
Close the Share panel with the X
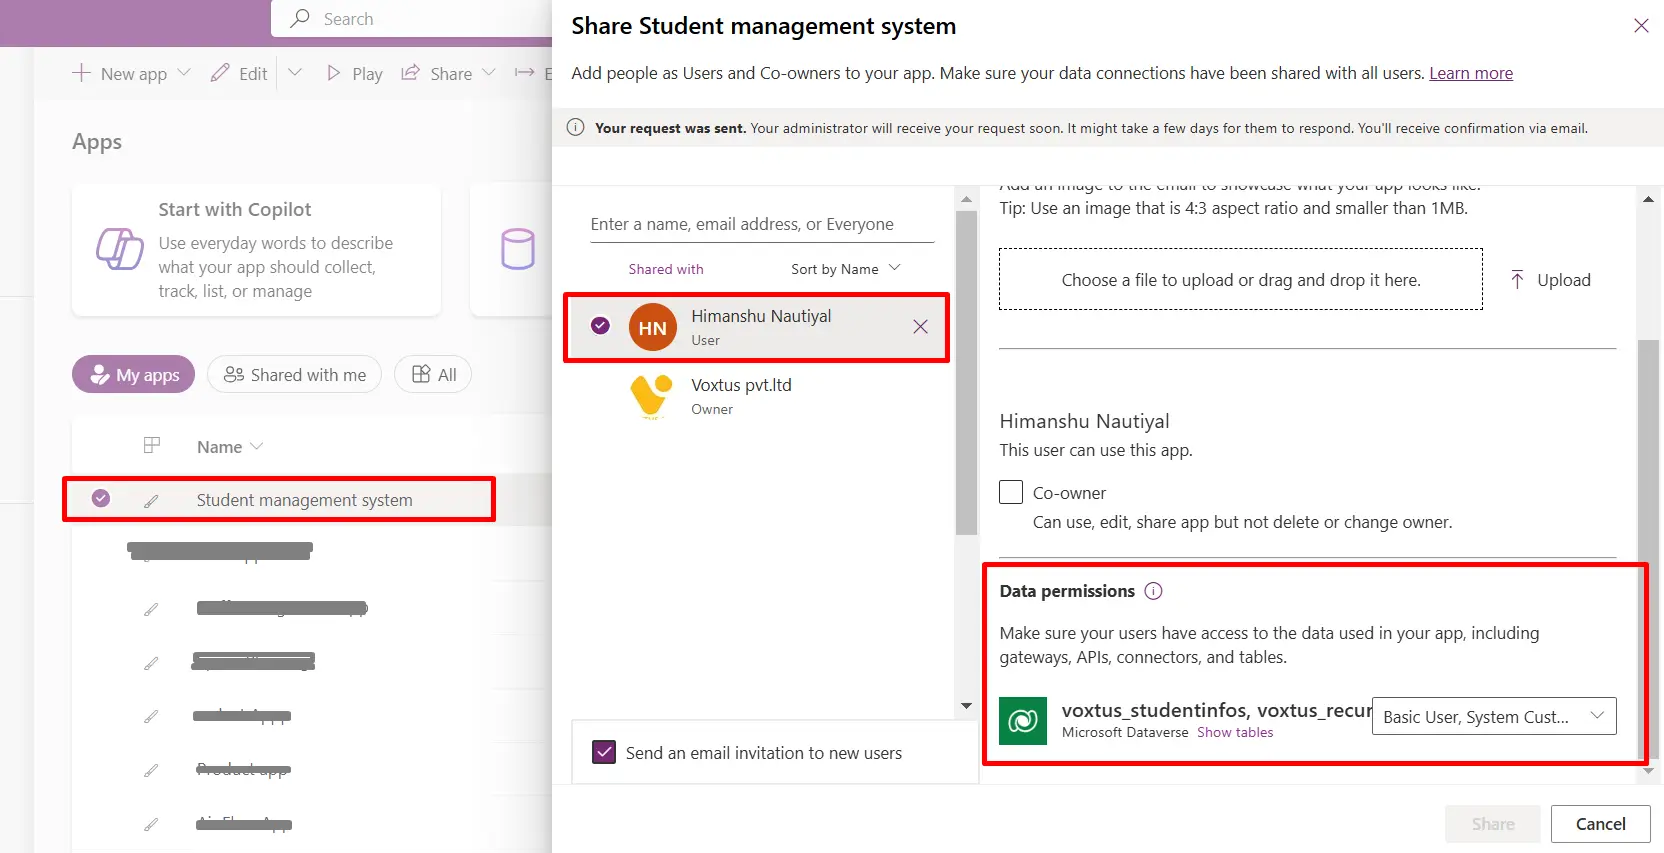pos(1641,26)
